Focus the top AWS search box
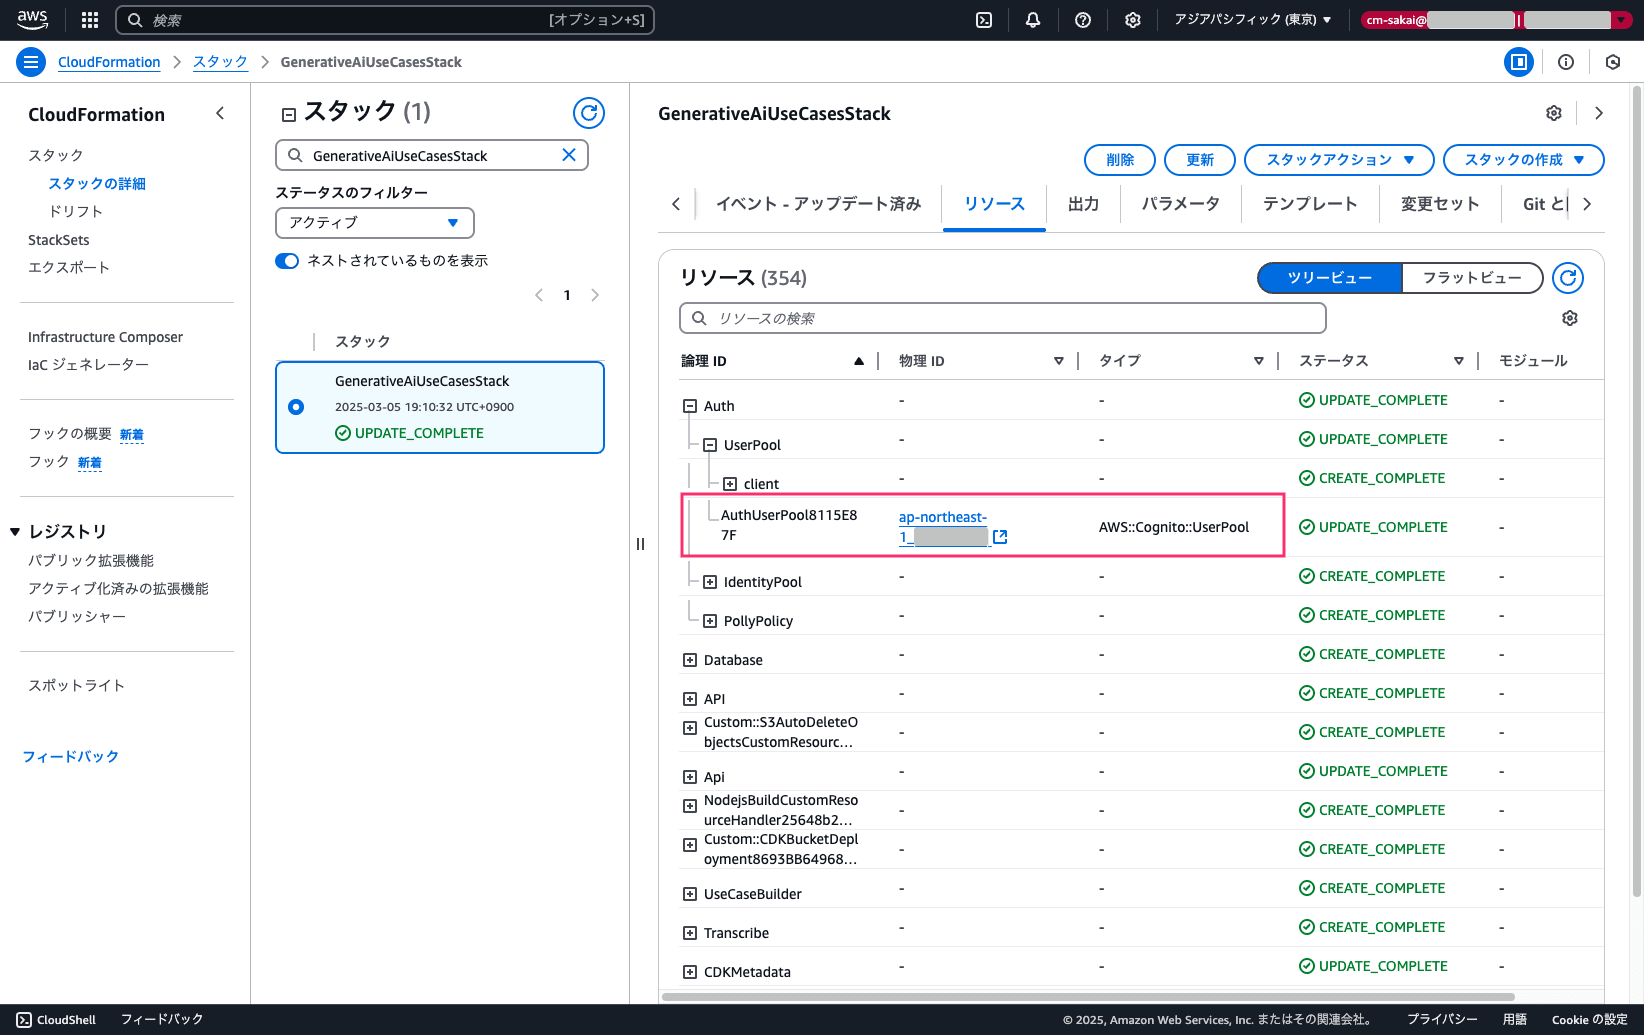Viewport: 1644px width, 1035px height. pos(385,20)
